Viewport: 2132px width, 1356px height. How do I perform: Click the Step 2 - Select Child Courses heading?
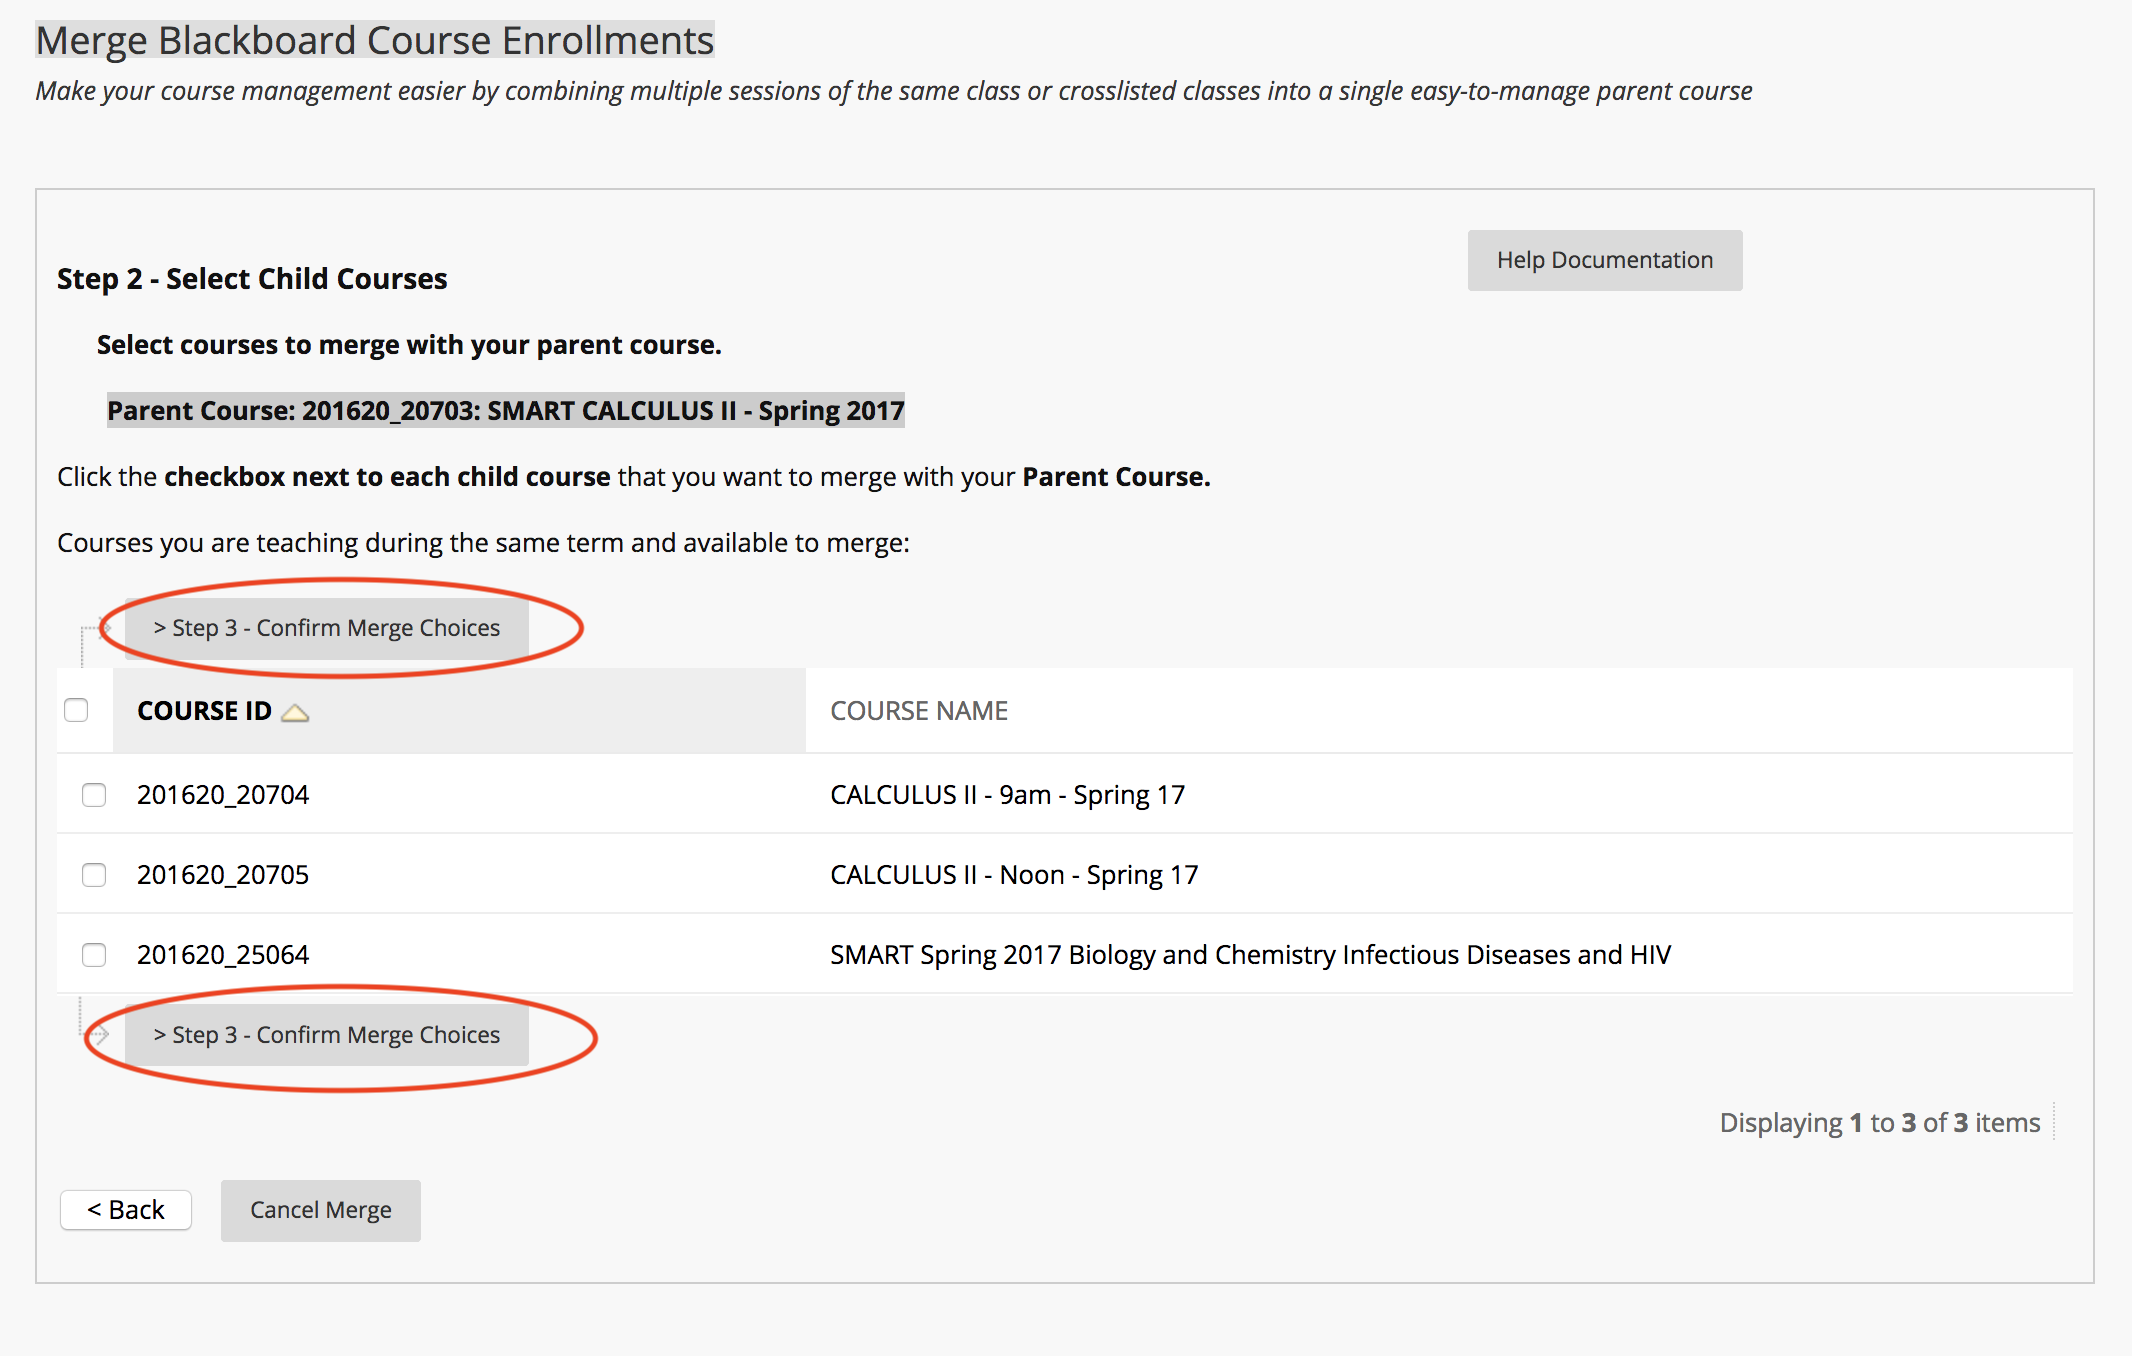pyautogui.click(x=252, y=279)
